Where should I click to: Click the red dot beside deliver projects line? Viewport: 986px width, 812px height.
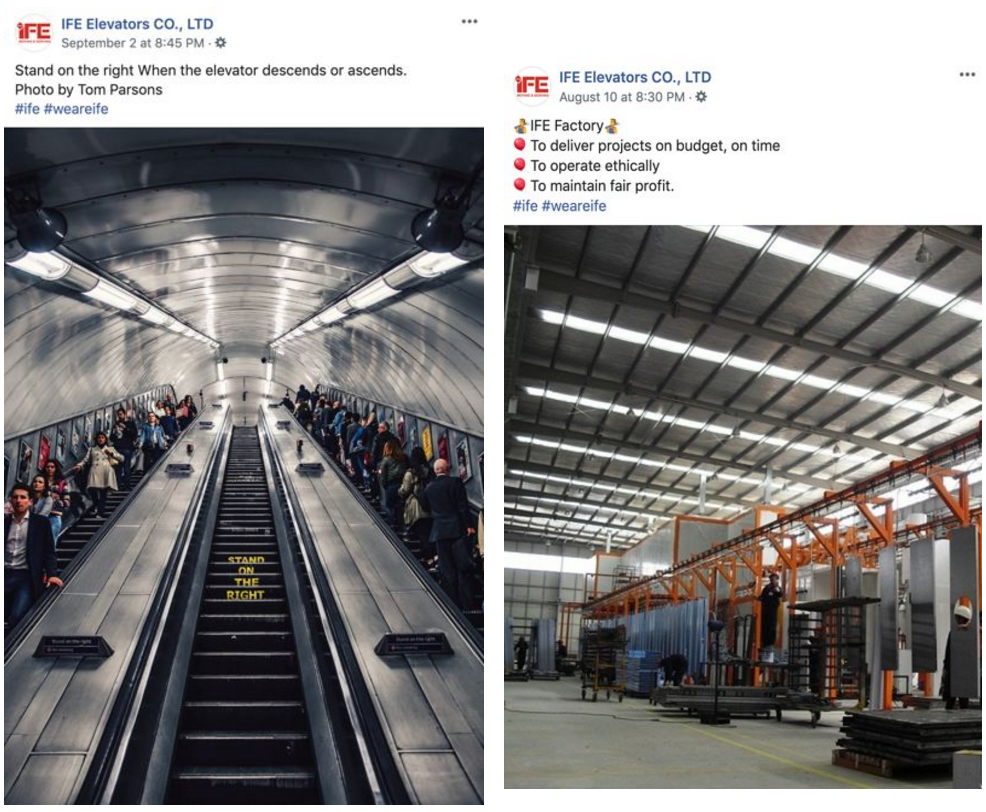tap(519, 145)
